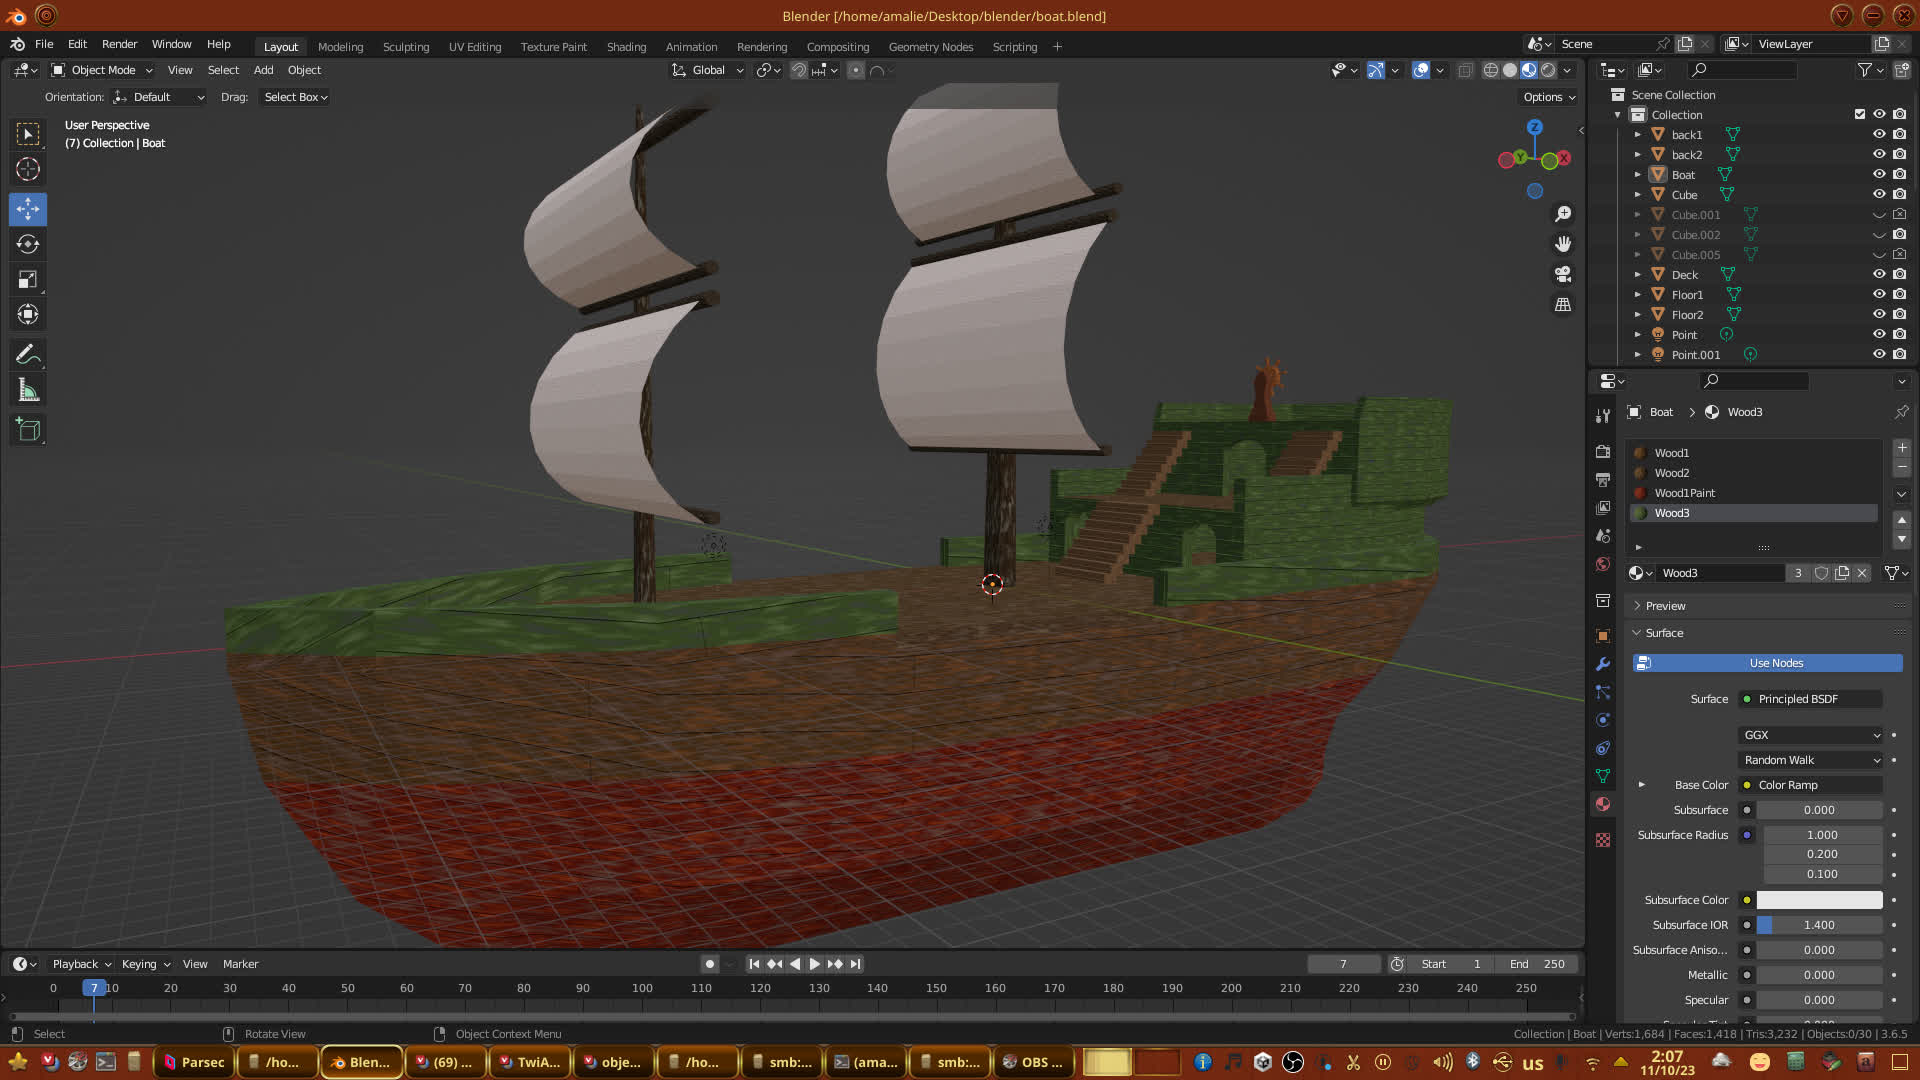Switch to wireframe viewport shading
1920x1080 pixels.
coord(1490,70)
